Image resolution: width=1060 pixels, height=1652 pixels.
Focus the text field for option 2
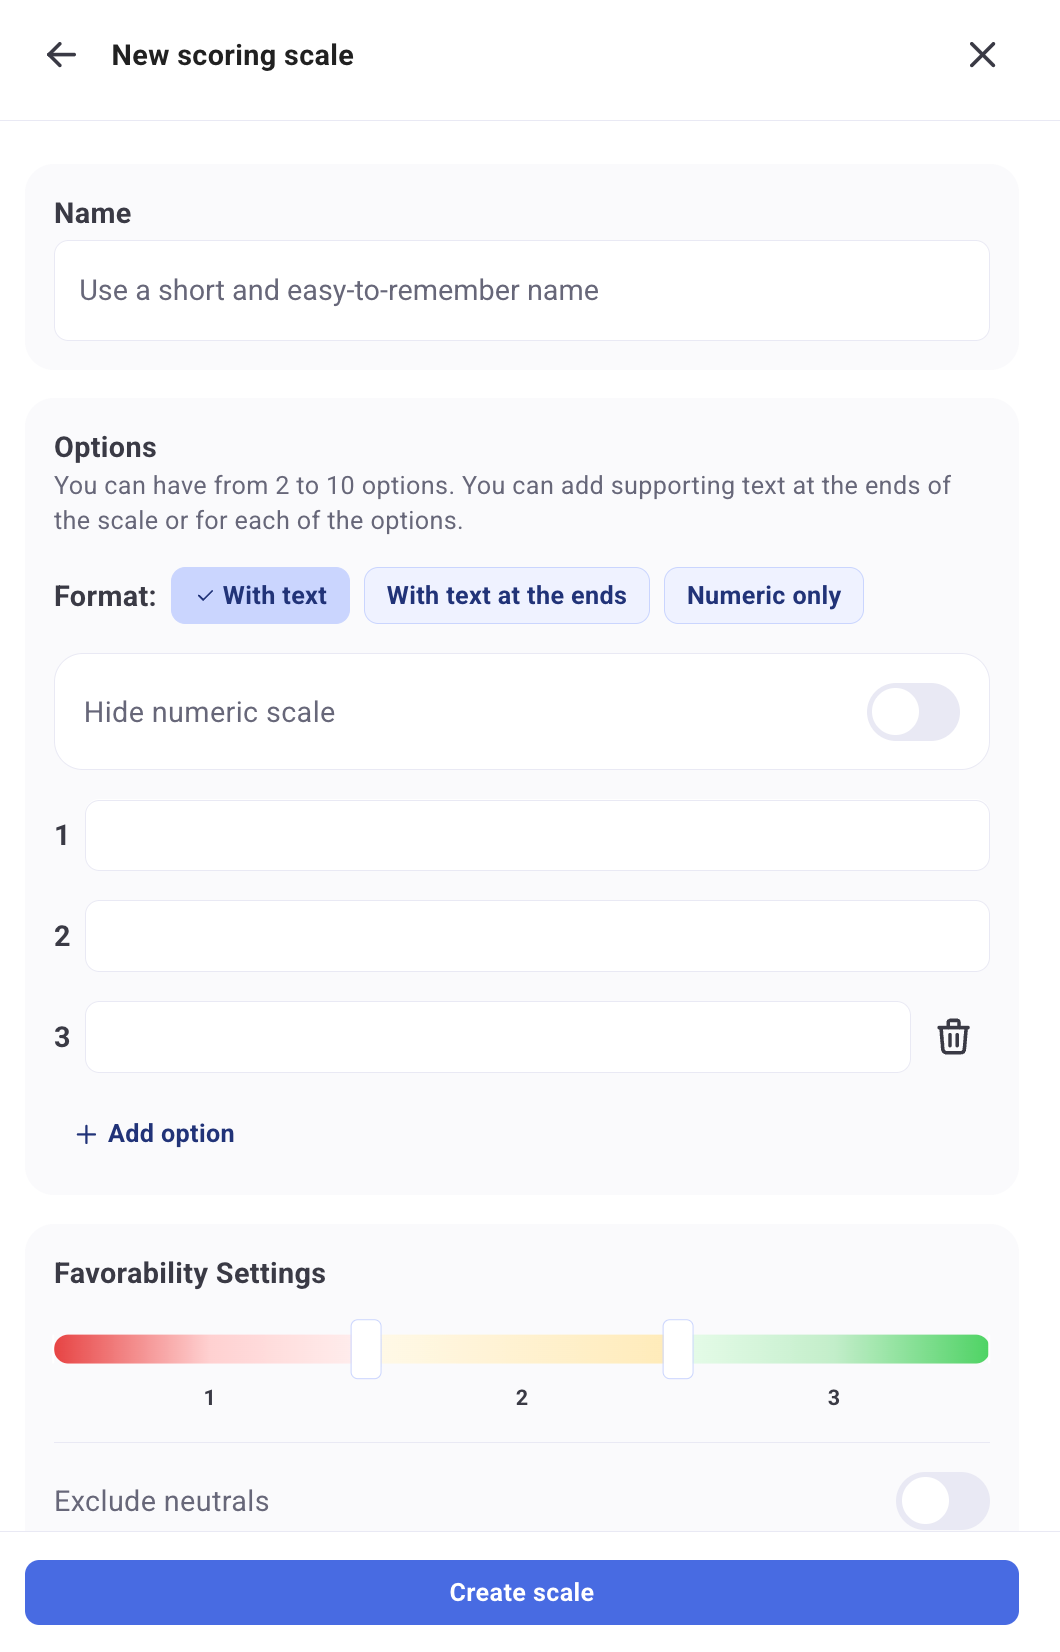click(537, 936)
